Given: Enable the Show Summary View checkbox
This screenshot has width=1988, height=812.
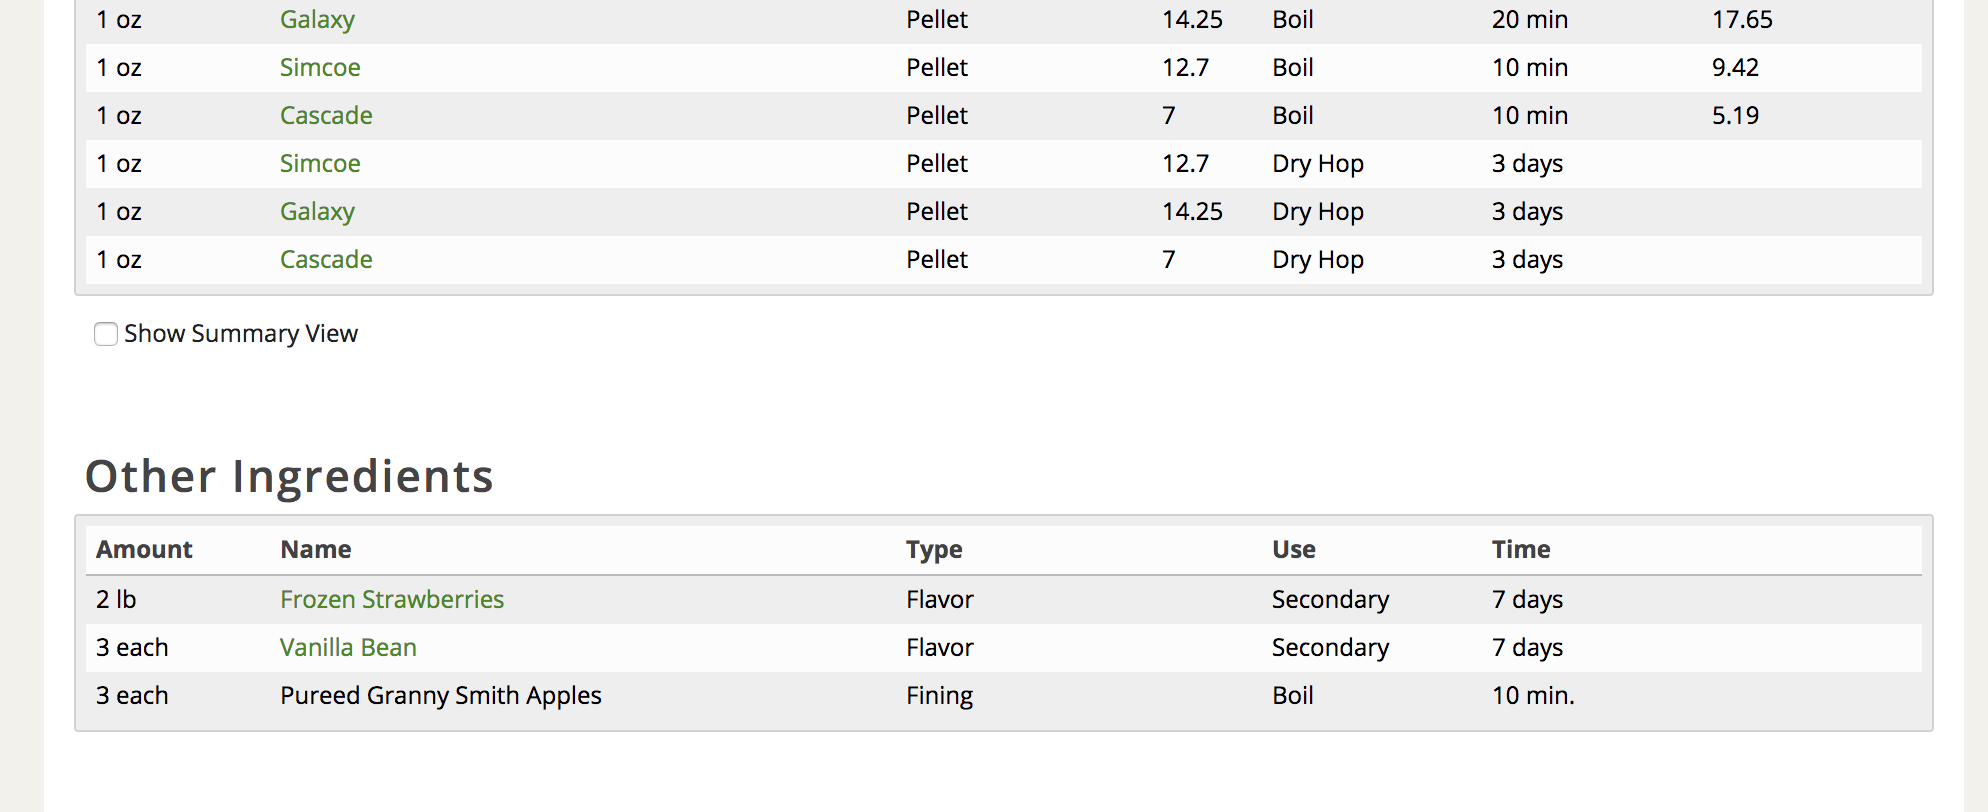Looking at the screenshot, I should pyautogui.click(x=106, y=334).
